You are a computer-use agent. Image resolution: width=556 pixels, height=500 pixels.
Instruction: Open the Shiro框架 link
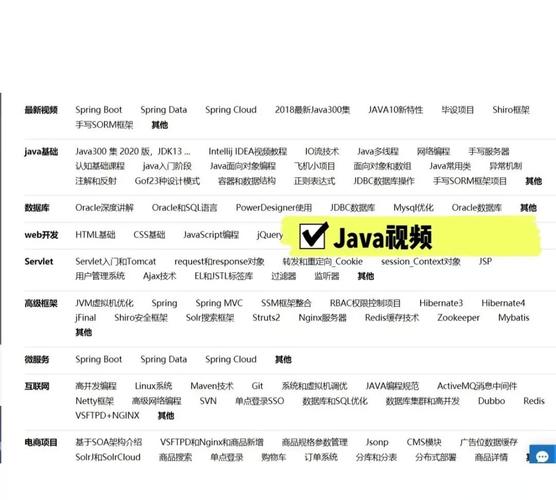[x=511, y=110]
